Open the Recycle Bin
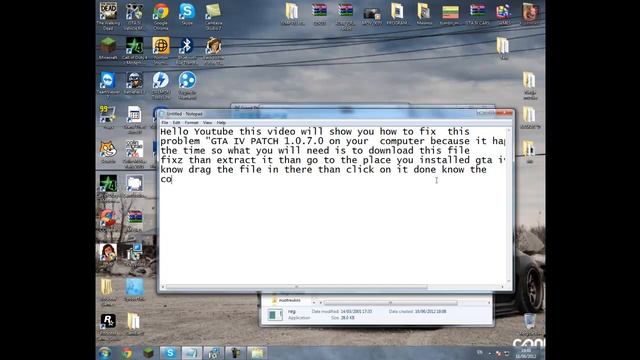The image size is (640, 360). click(530, 324)
